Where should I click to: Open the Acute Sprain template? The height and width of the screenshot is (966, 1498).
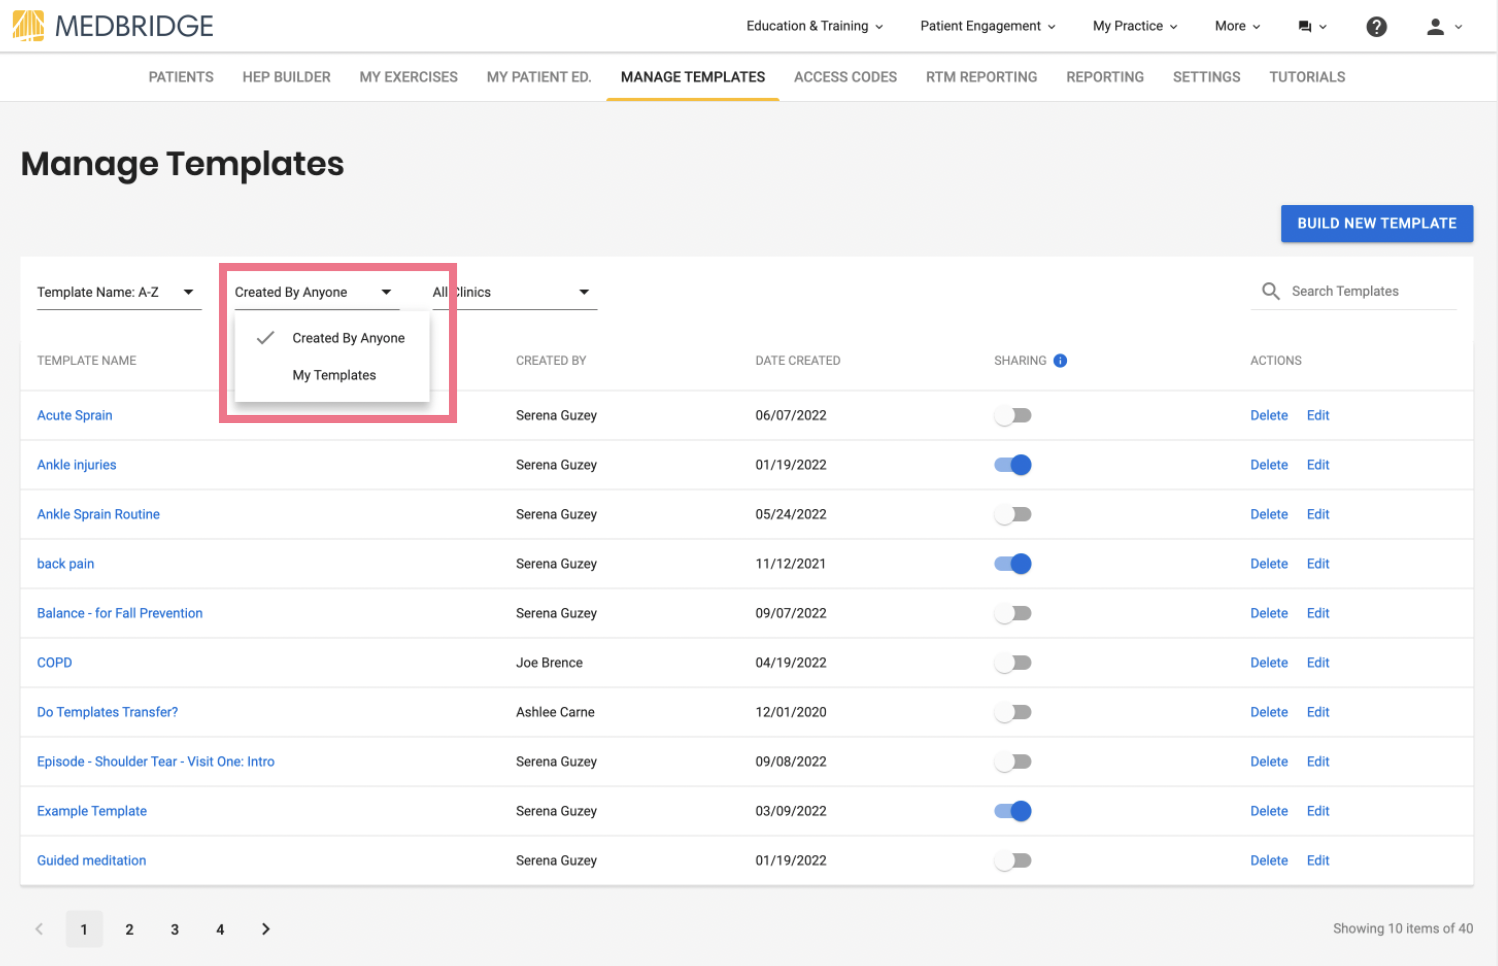(75, 416)
